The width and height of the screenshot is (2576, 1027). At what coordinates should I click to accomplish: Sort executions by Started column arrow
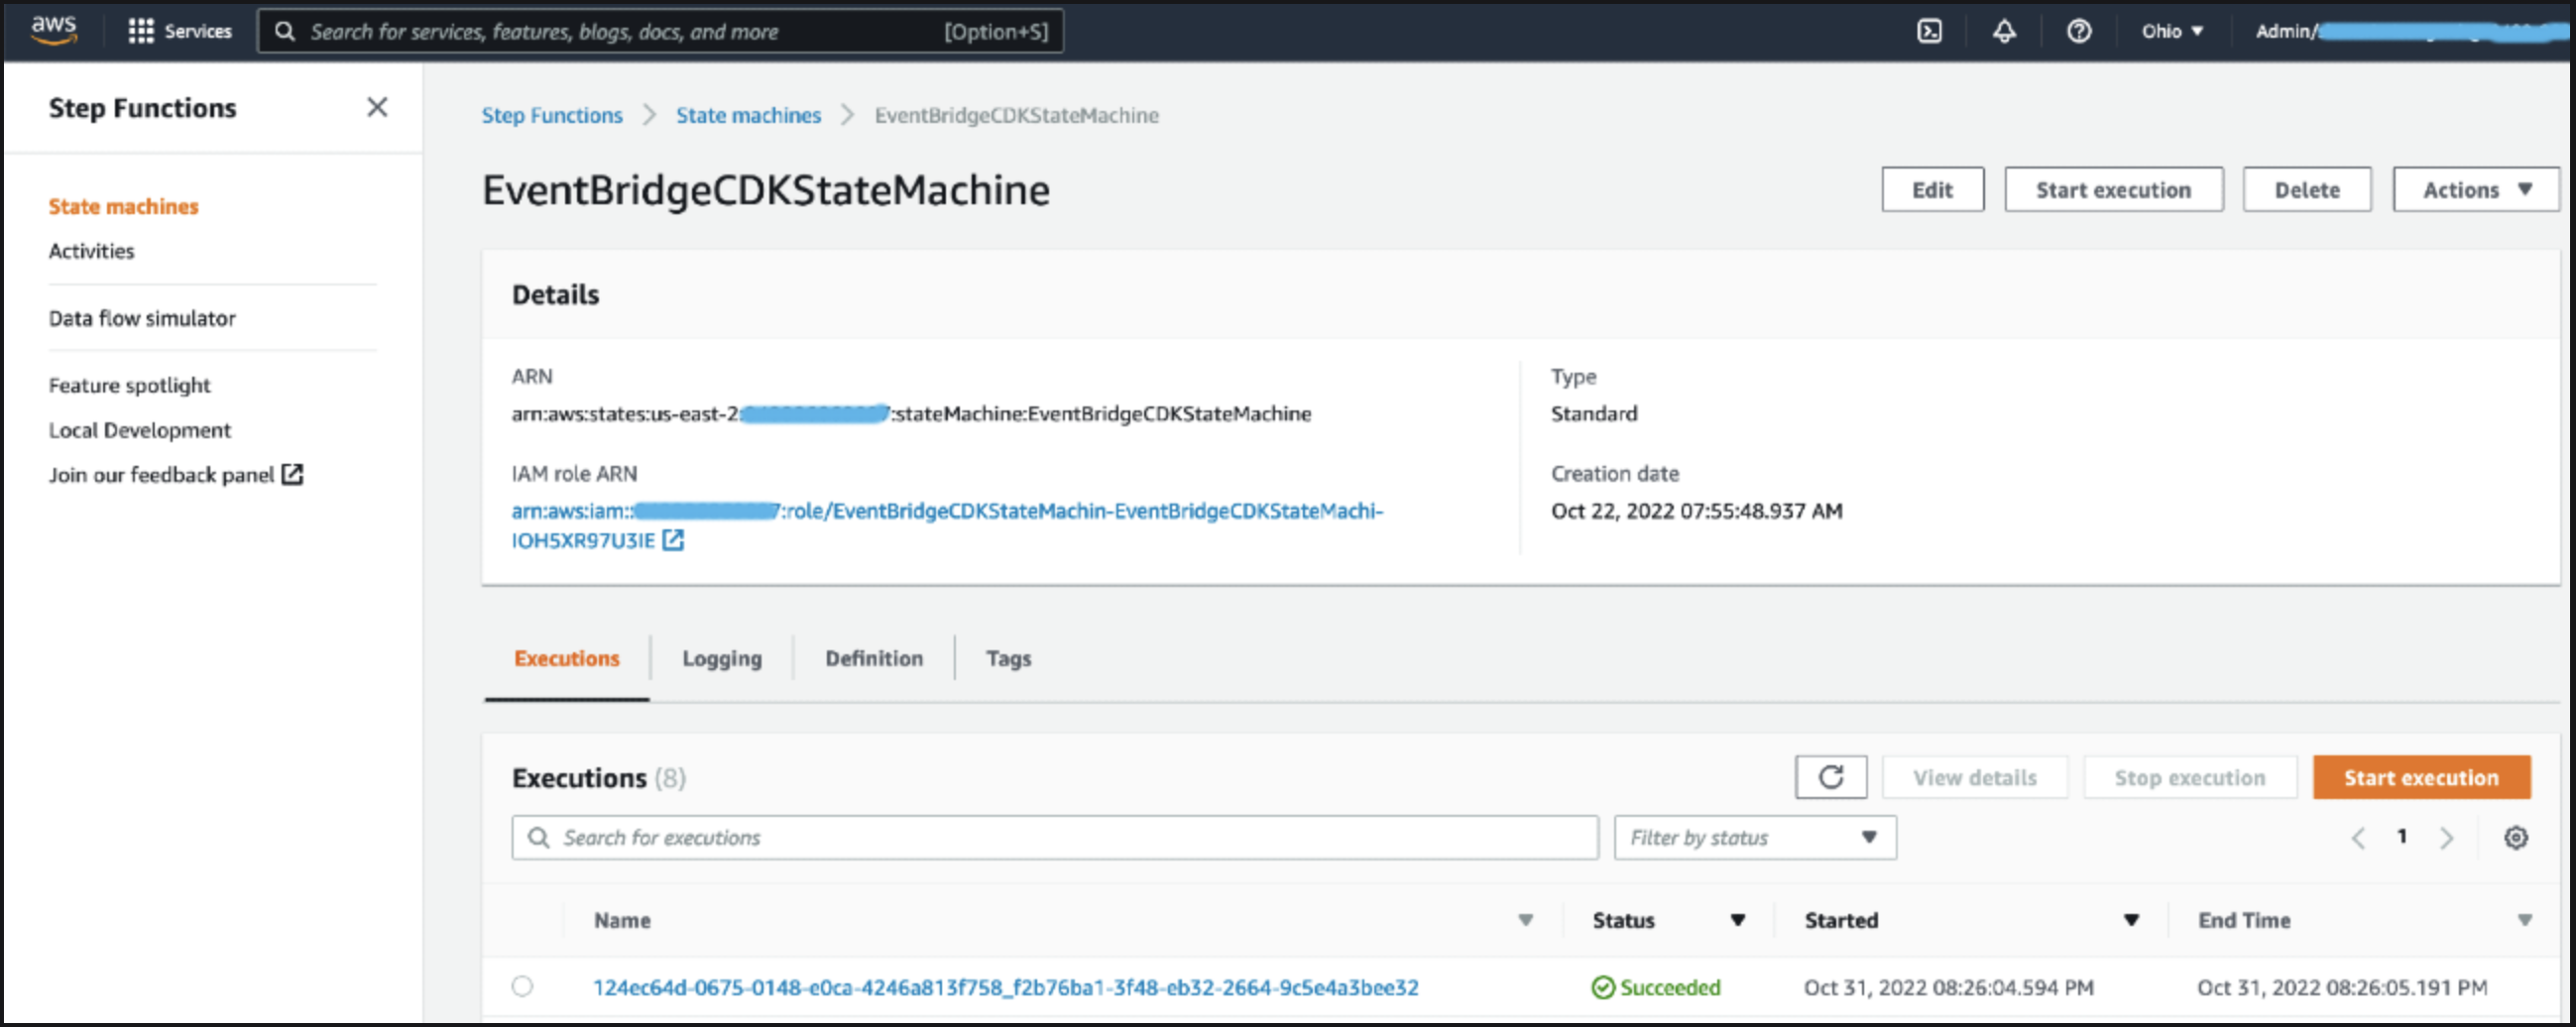(x=2131, y=920)
